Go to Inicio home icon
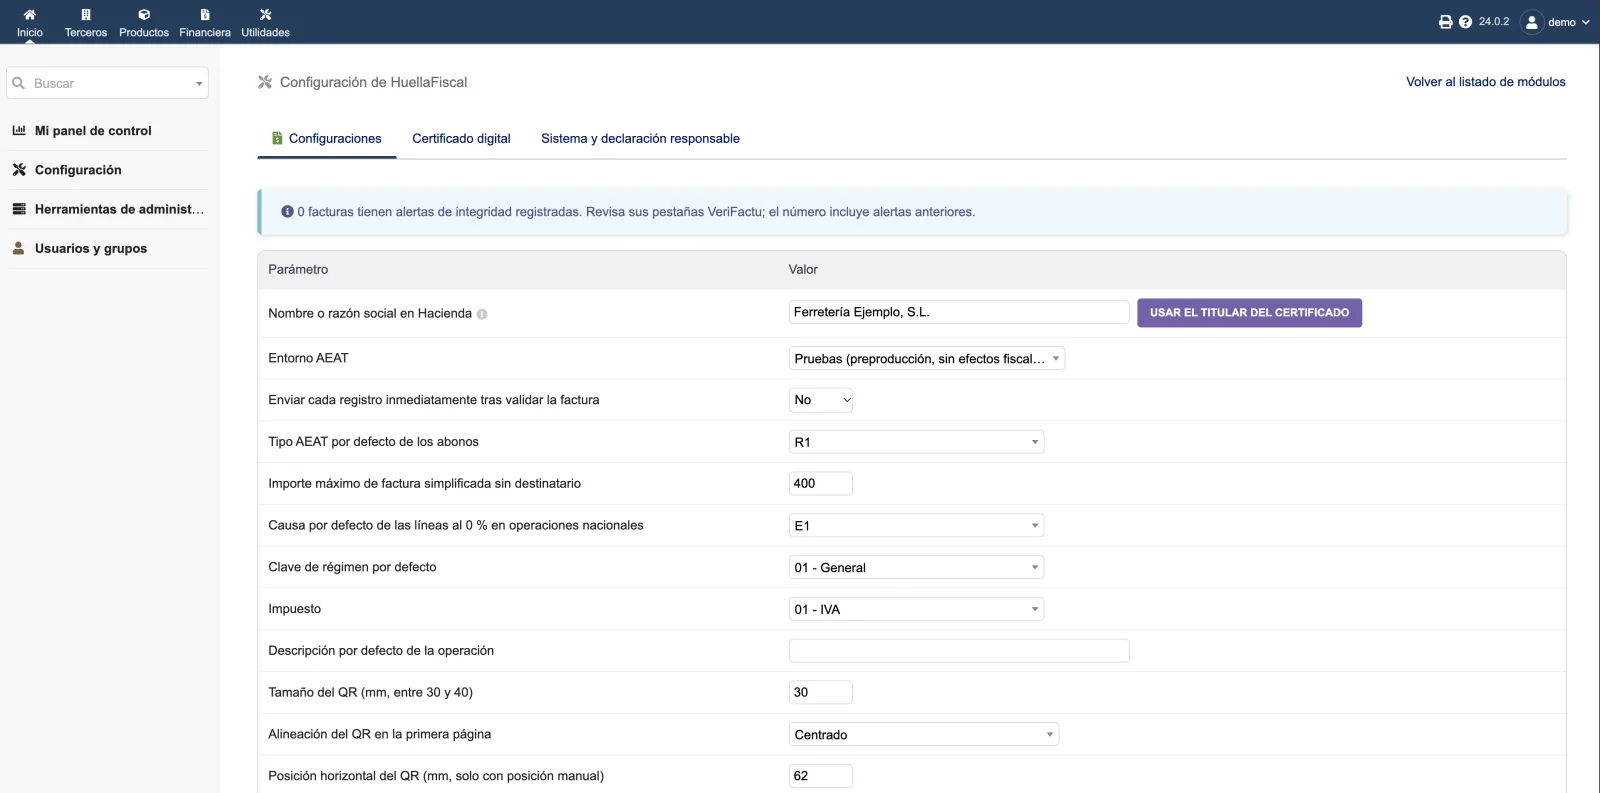This screenshot has height=793, width=1600. [30, 15]
